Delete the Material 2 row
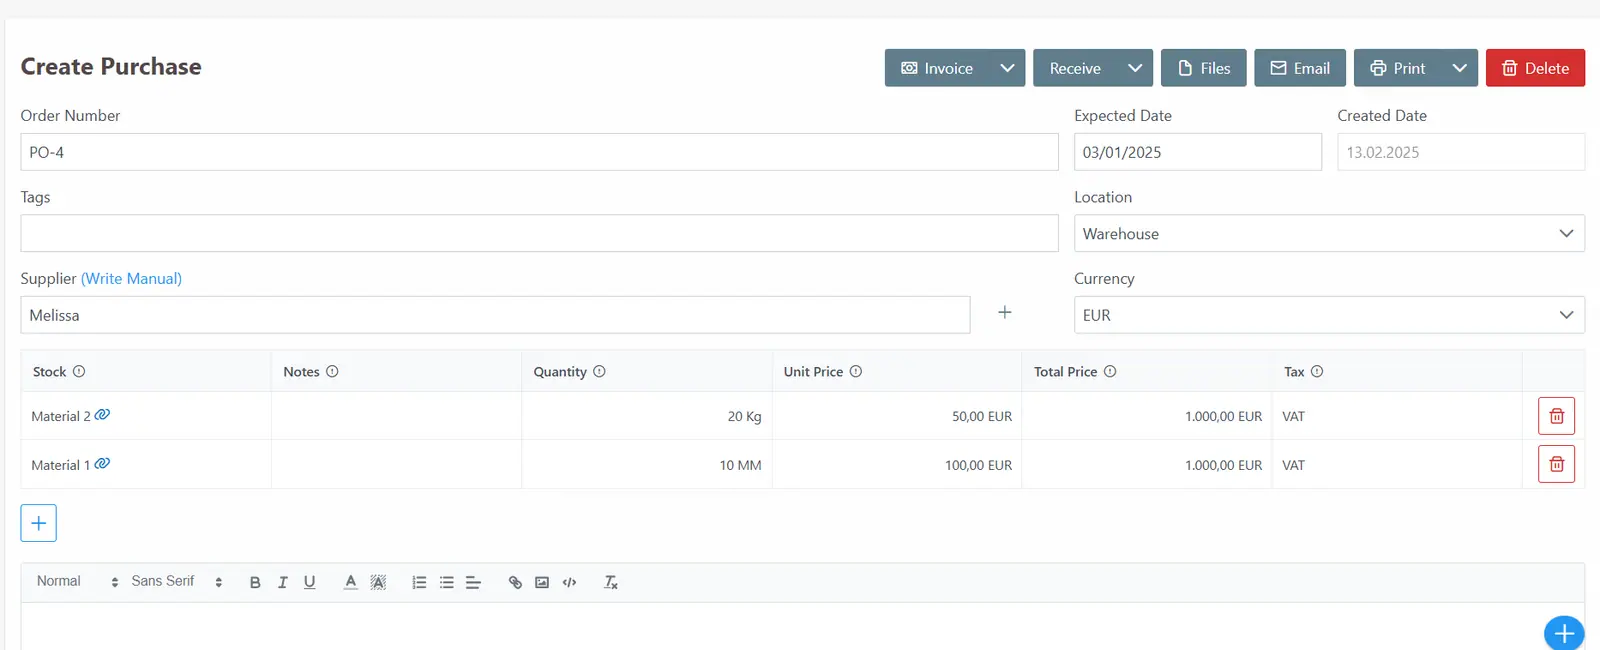 click(x=1556, y=416)
